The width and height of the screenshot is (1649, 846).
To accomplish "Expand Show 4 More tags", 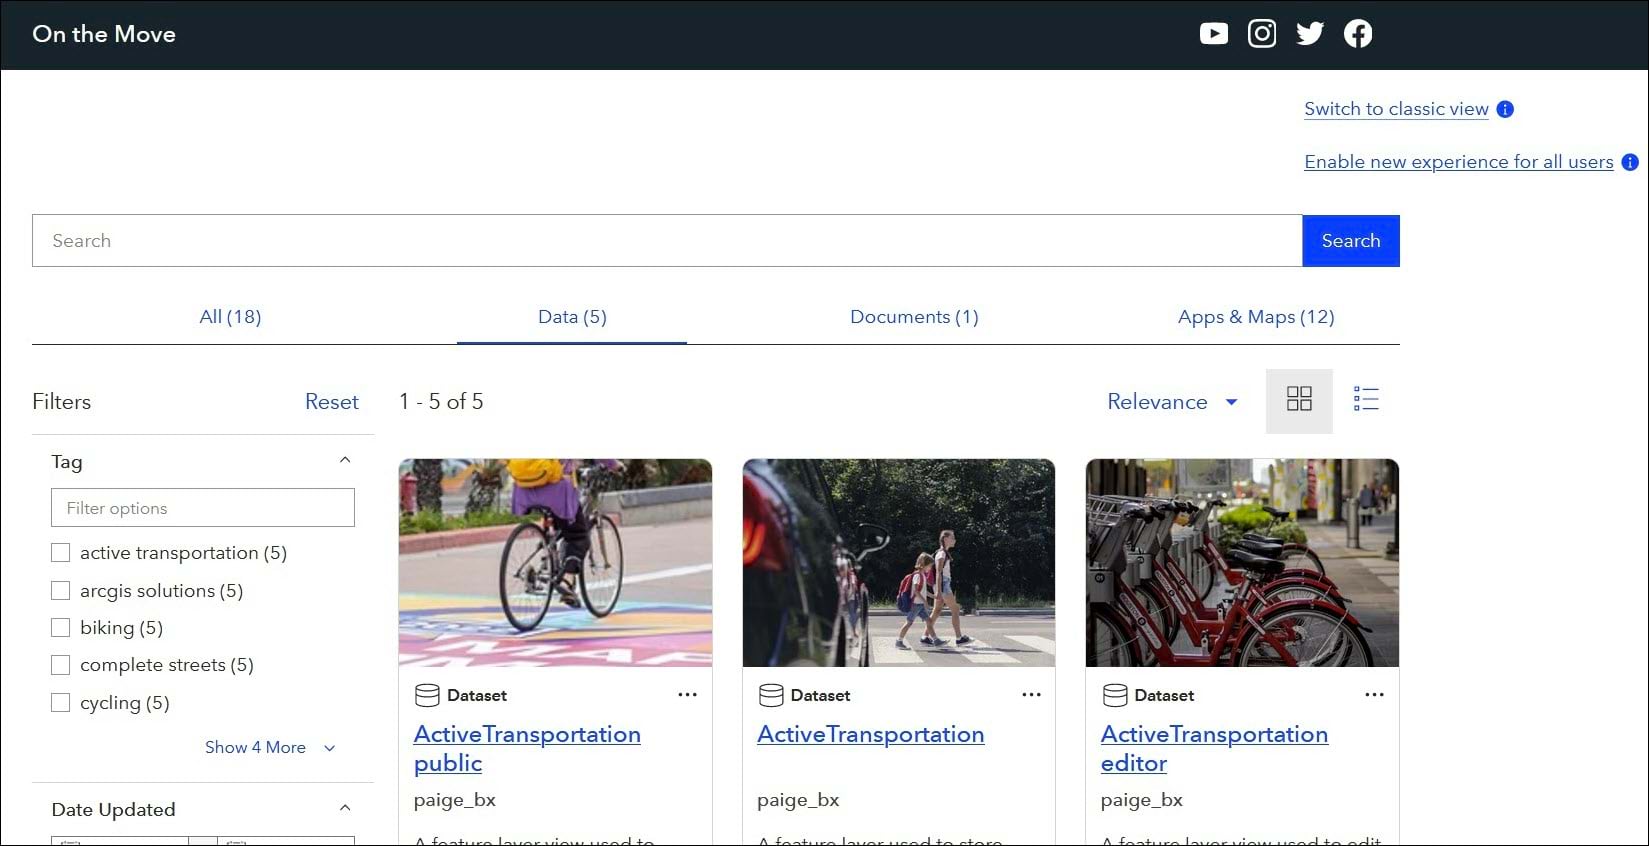I will 269,747.
